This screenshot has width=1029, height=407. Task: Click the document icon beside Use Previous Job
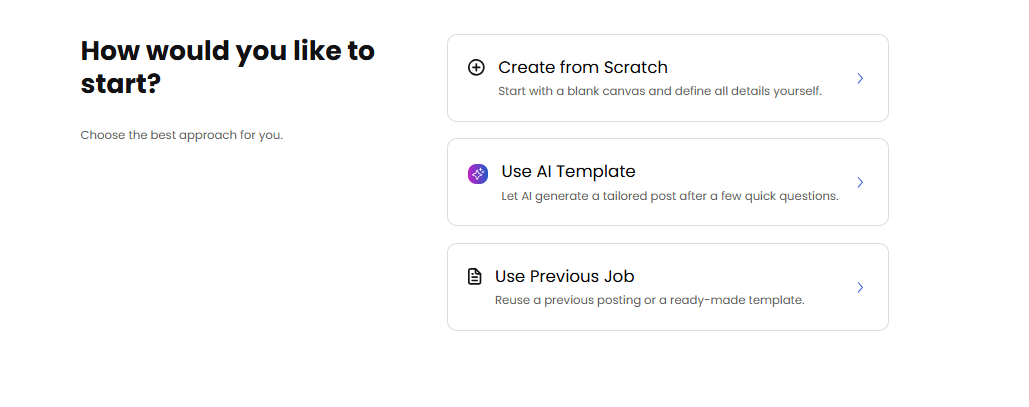pos(475,277)
